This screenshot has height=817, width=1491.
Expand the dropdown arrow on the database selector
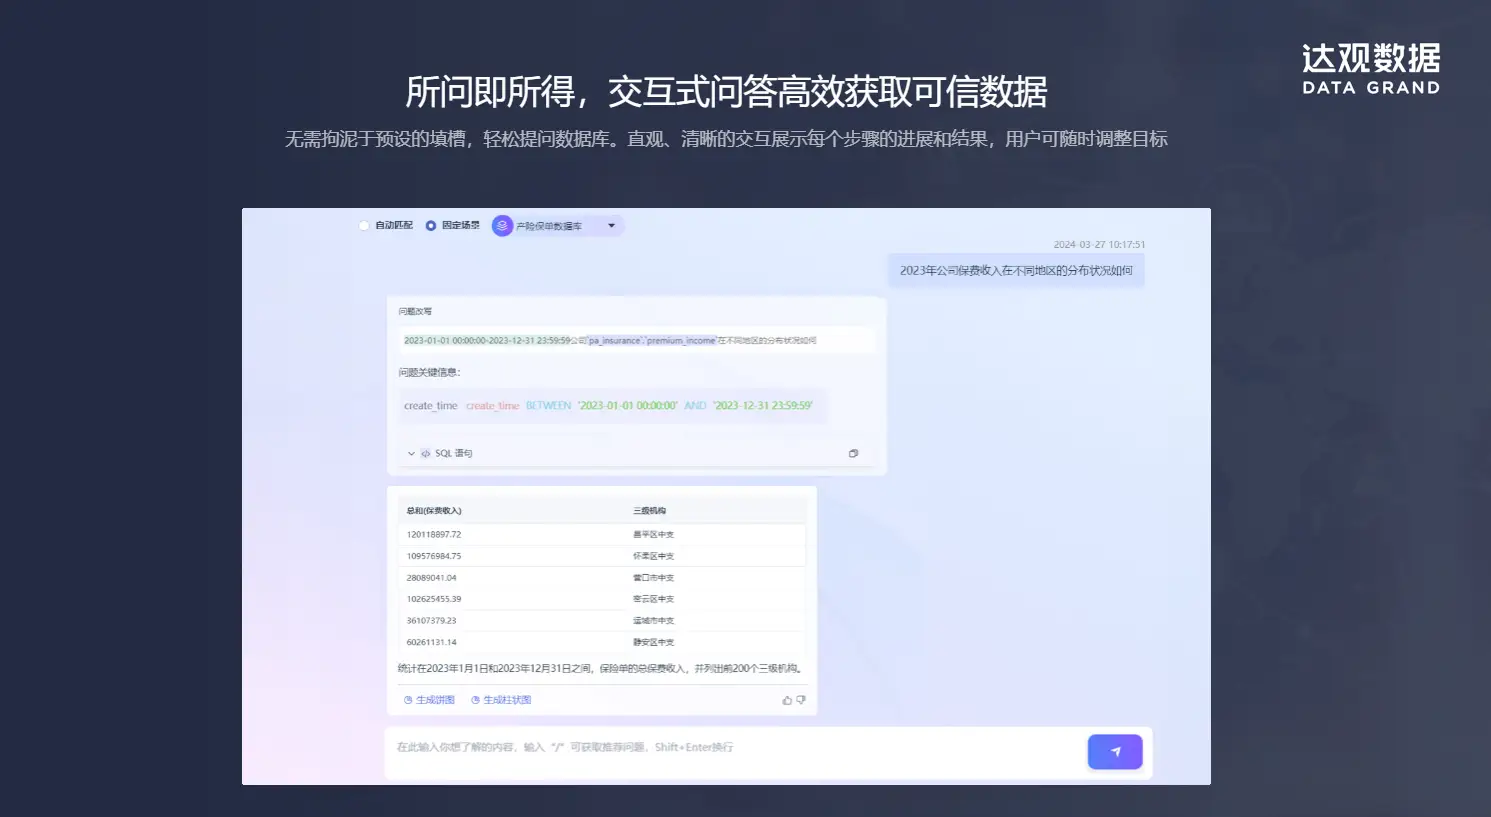coord(612,225)
